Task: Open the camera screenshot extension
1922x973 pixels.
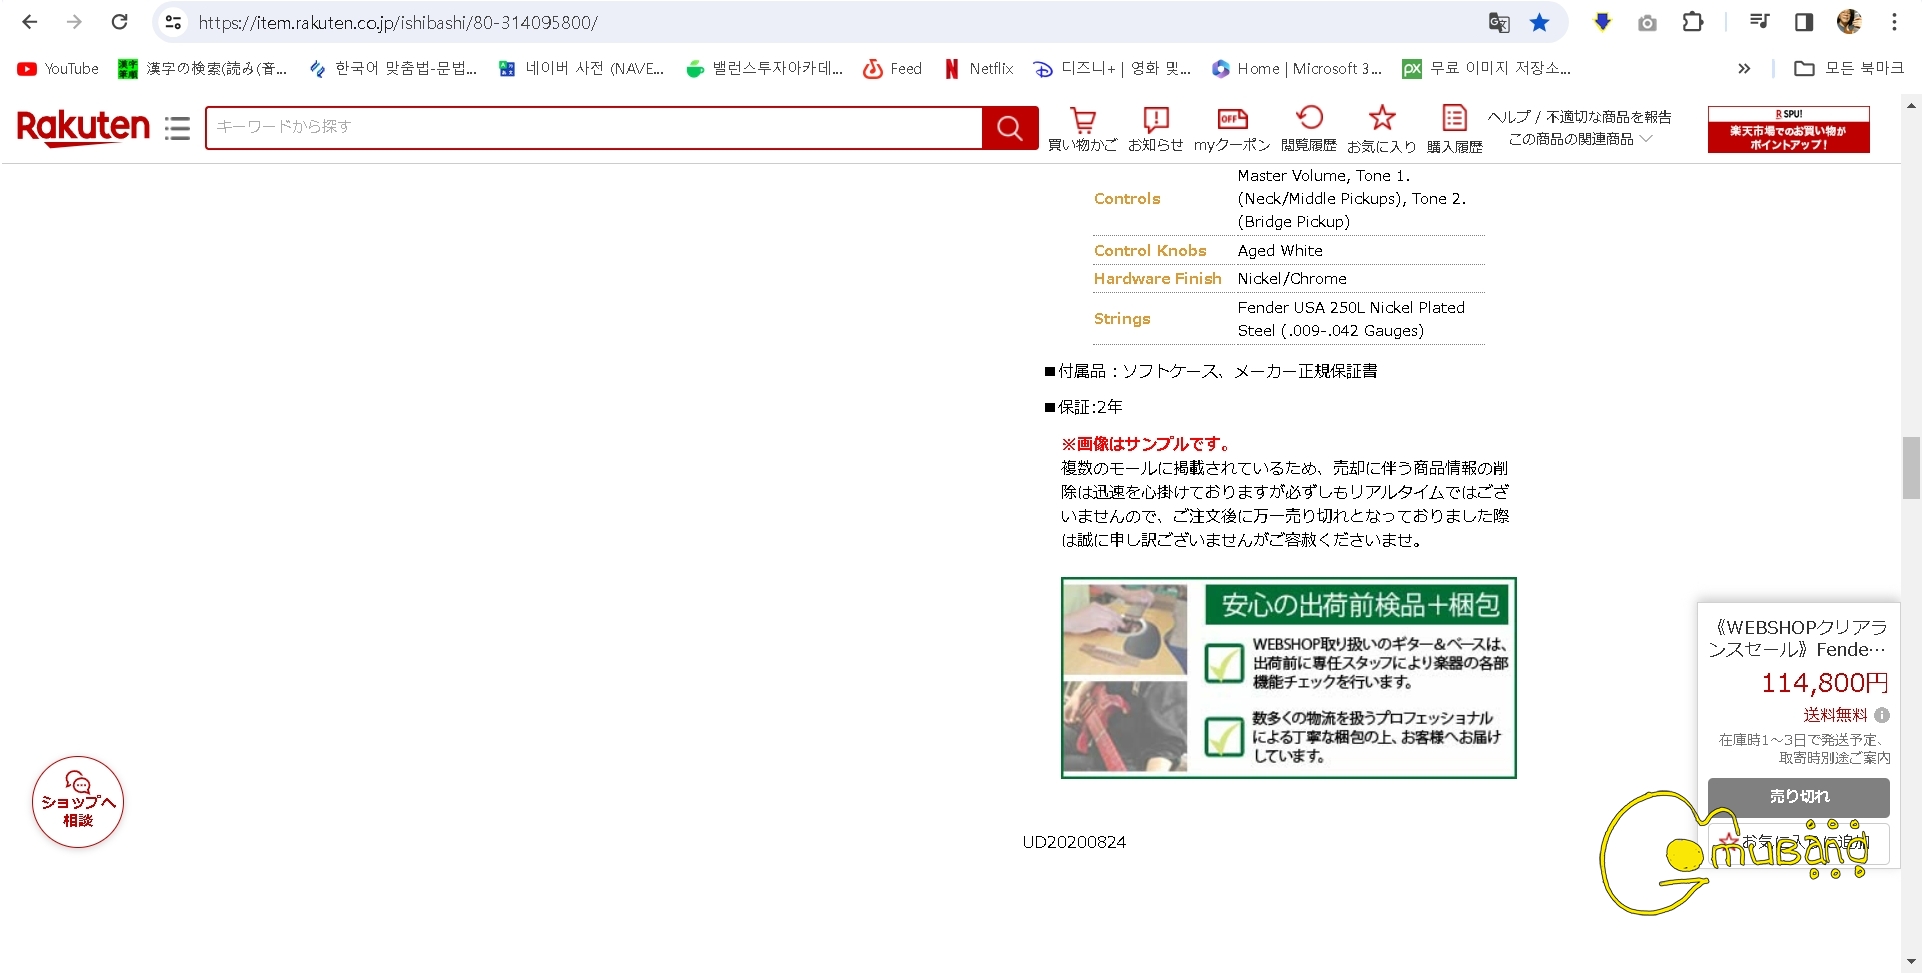Action: click(x=1647, y=22)
